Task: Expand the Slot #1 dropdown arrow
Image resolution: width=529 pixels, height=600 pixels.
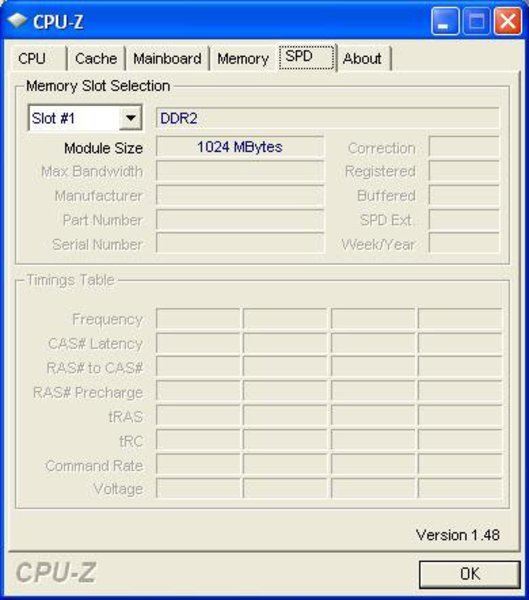Action: (131, 118)
